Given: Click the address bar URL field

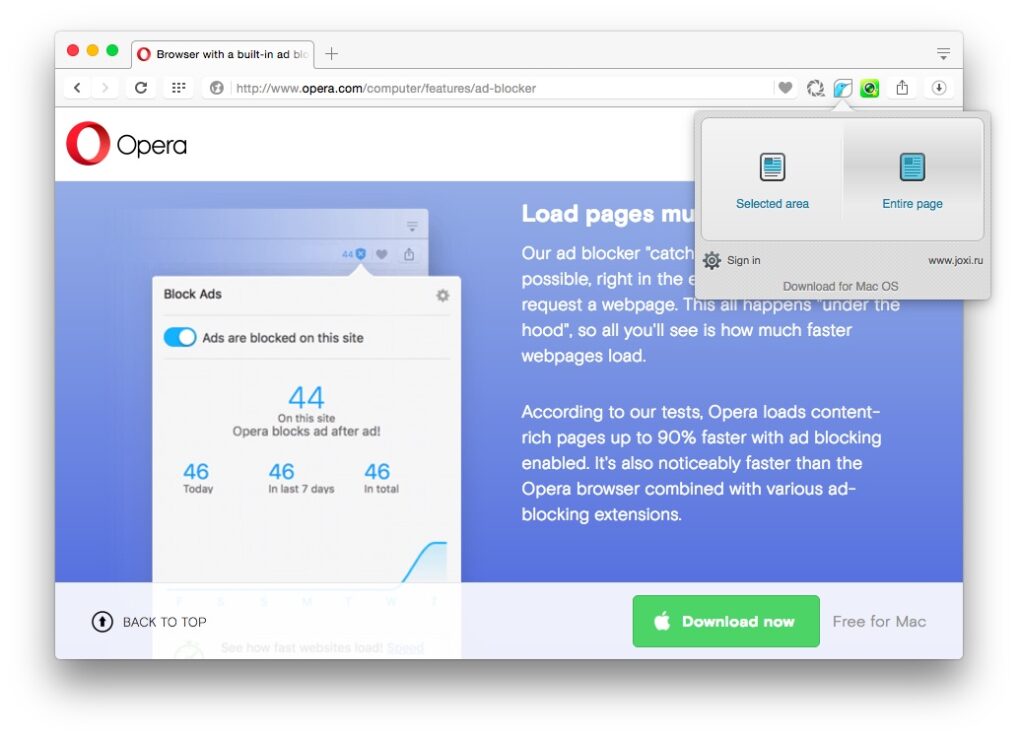Looking at the screenshot, I should pos(500,88).
